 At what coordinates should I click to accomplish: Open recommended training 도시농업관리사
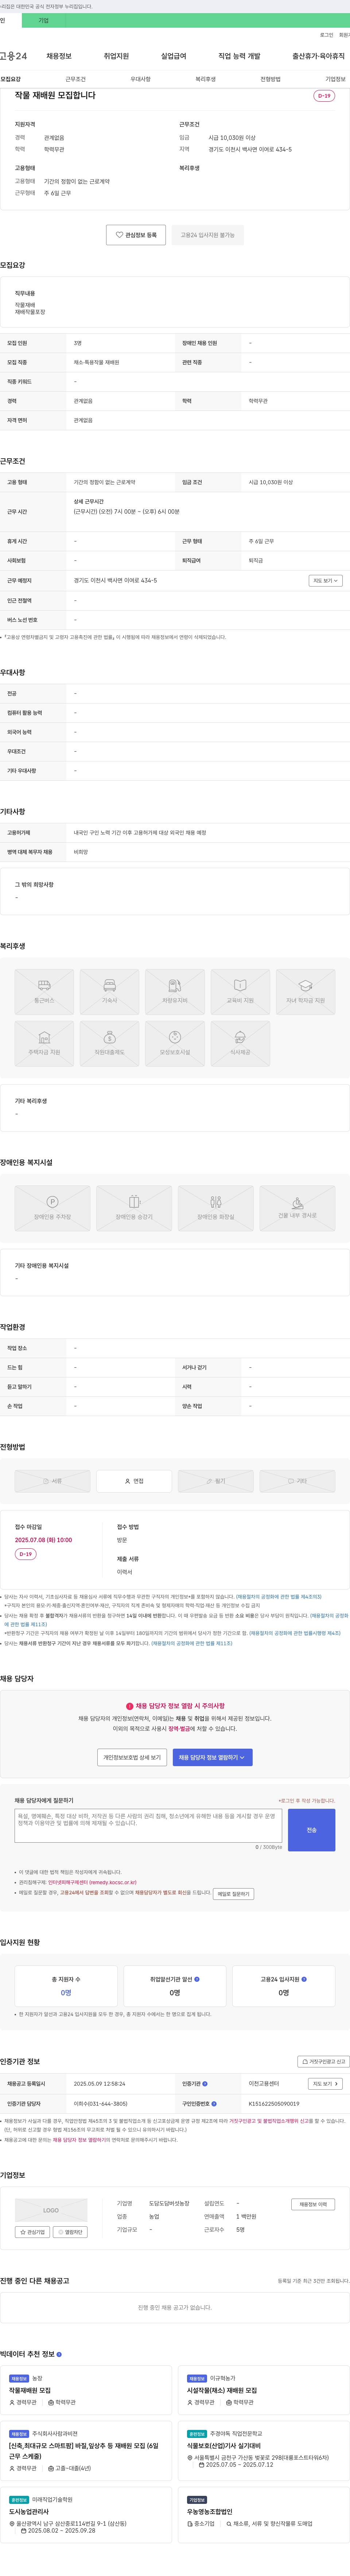[29, 2511]
